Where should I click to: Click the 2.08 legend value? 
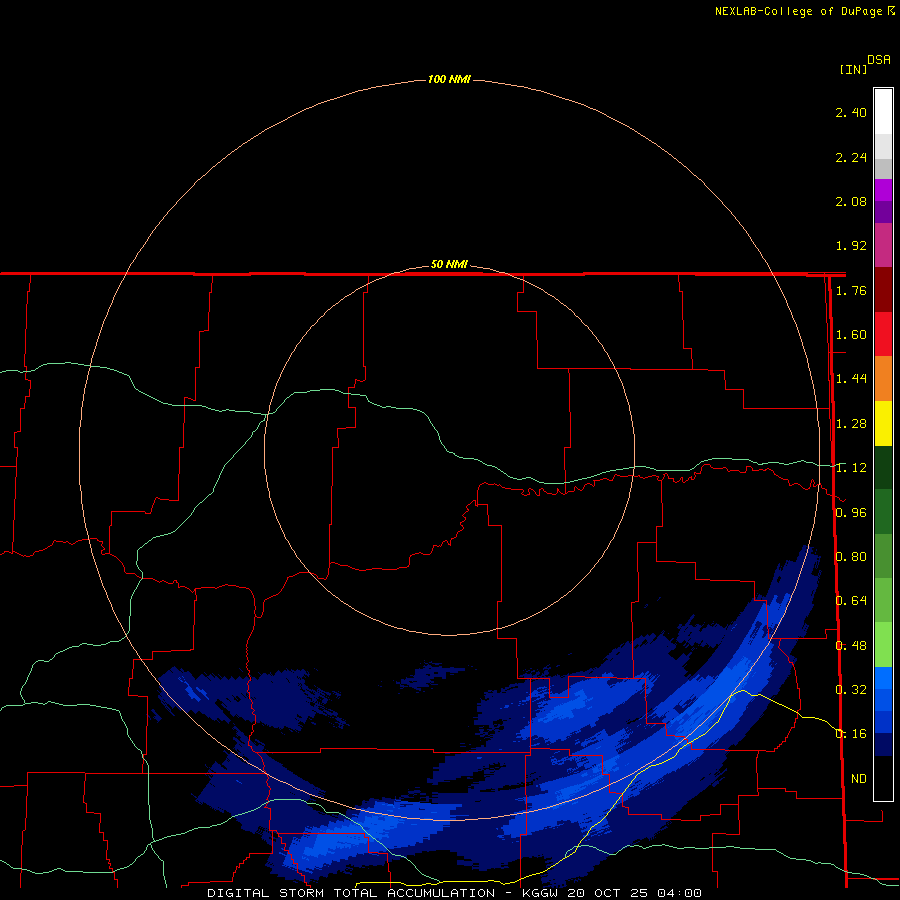coord(851,201)
